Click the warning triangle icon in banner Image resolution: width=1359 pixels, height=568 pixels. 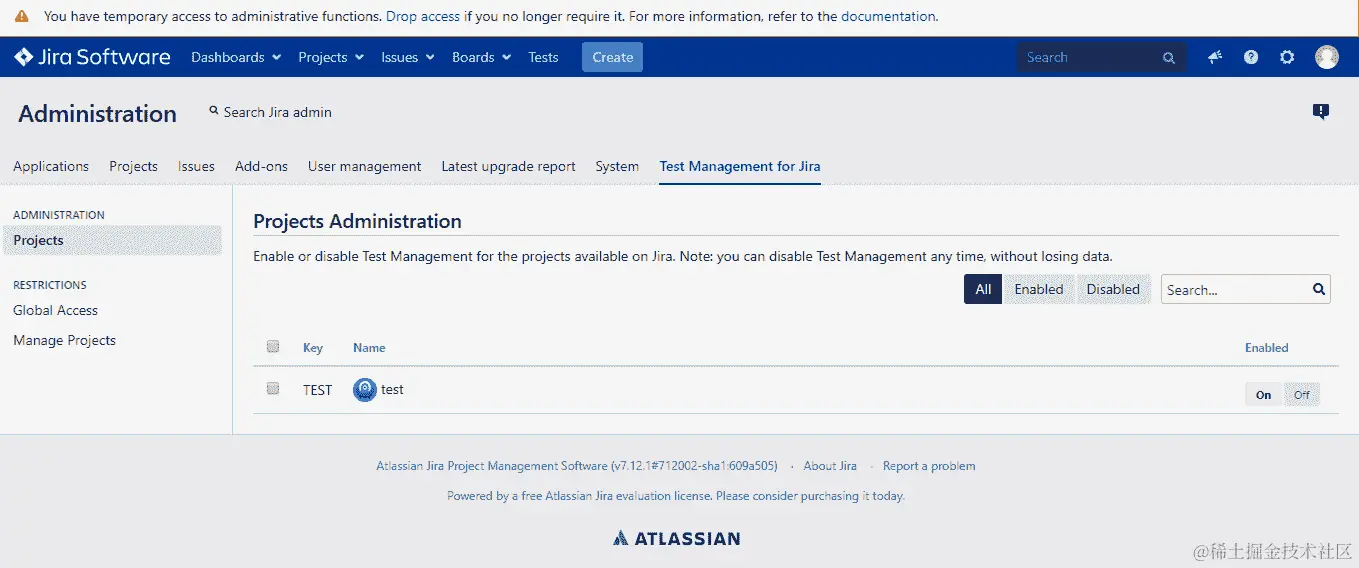point(21,17)
